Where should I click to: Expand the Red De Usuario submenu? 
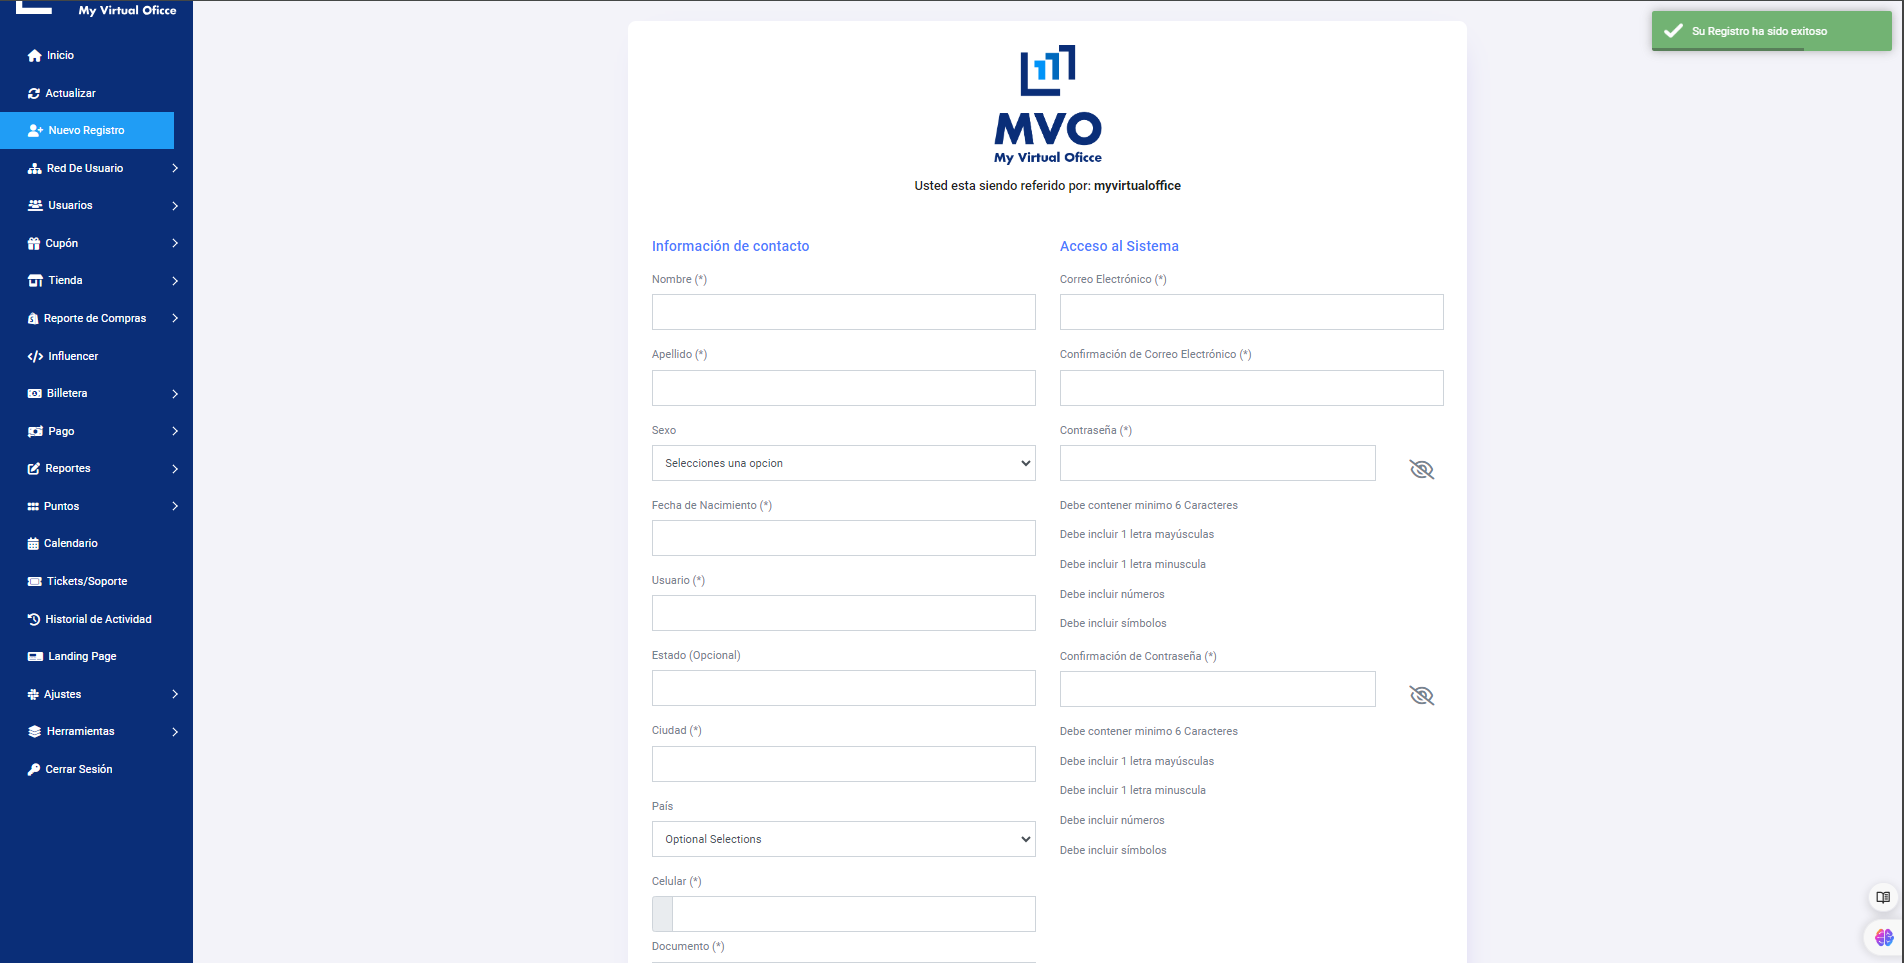(x=175, y=168)
